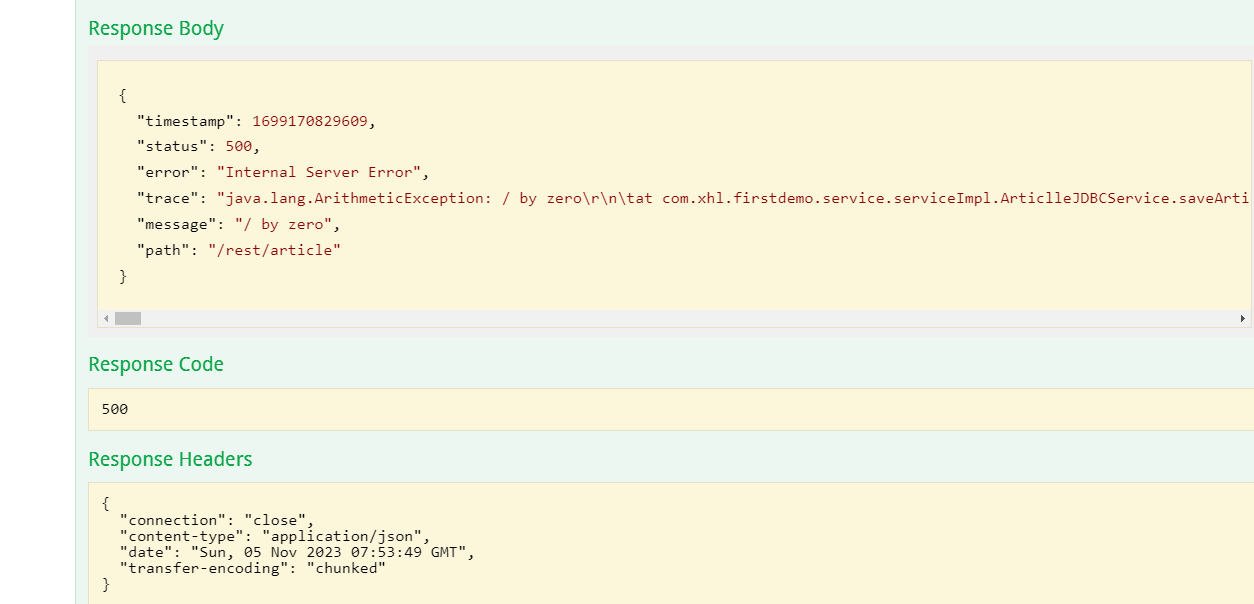Click the "Internal Server Error" error string
Screen dimensions: 1254x604
tap(319, 172)
